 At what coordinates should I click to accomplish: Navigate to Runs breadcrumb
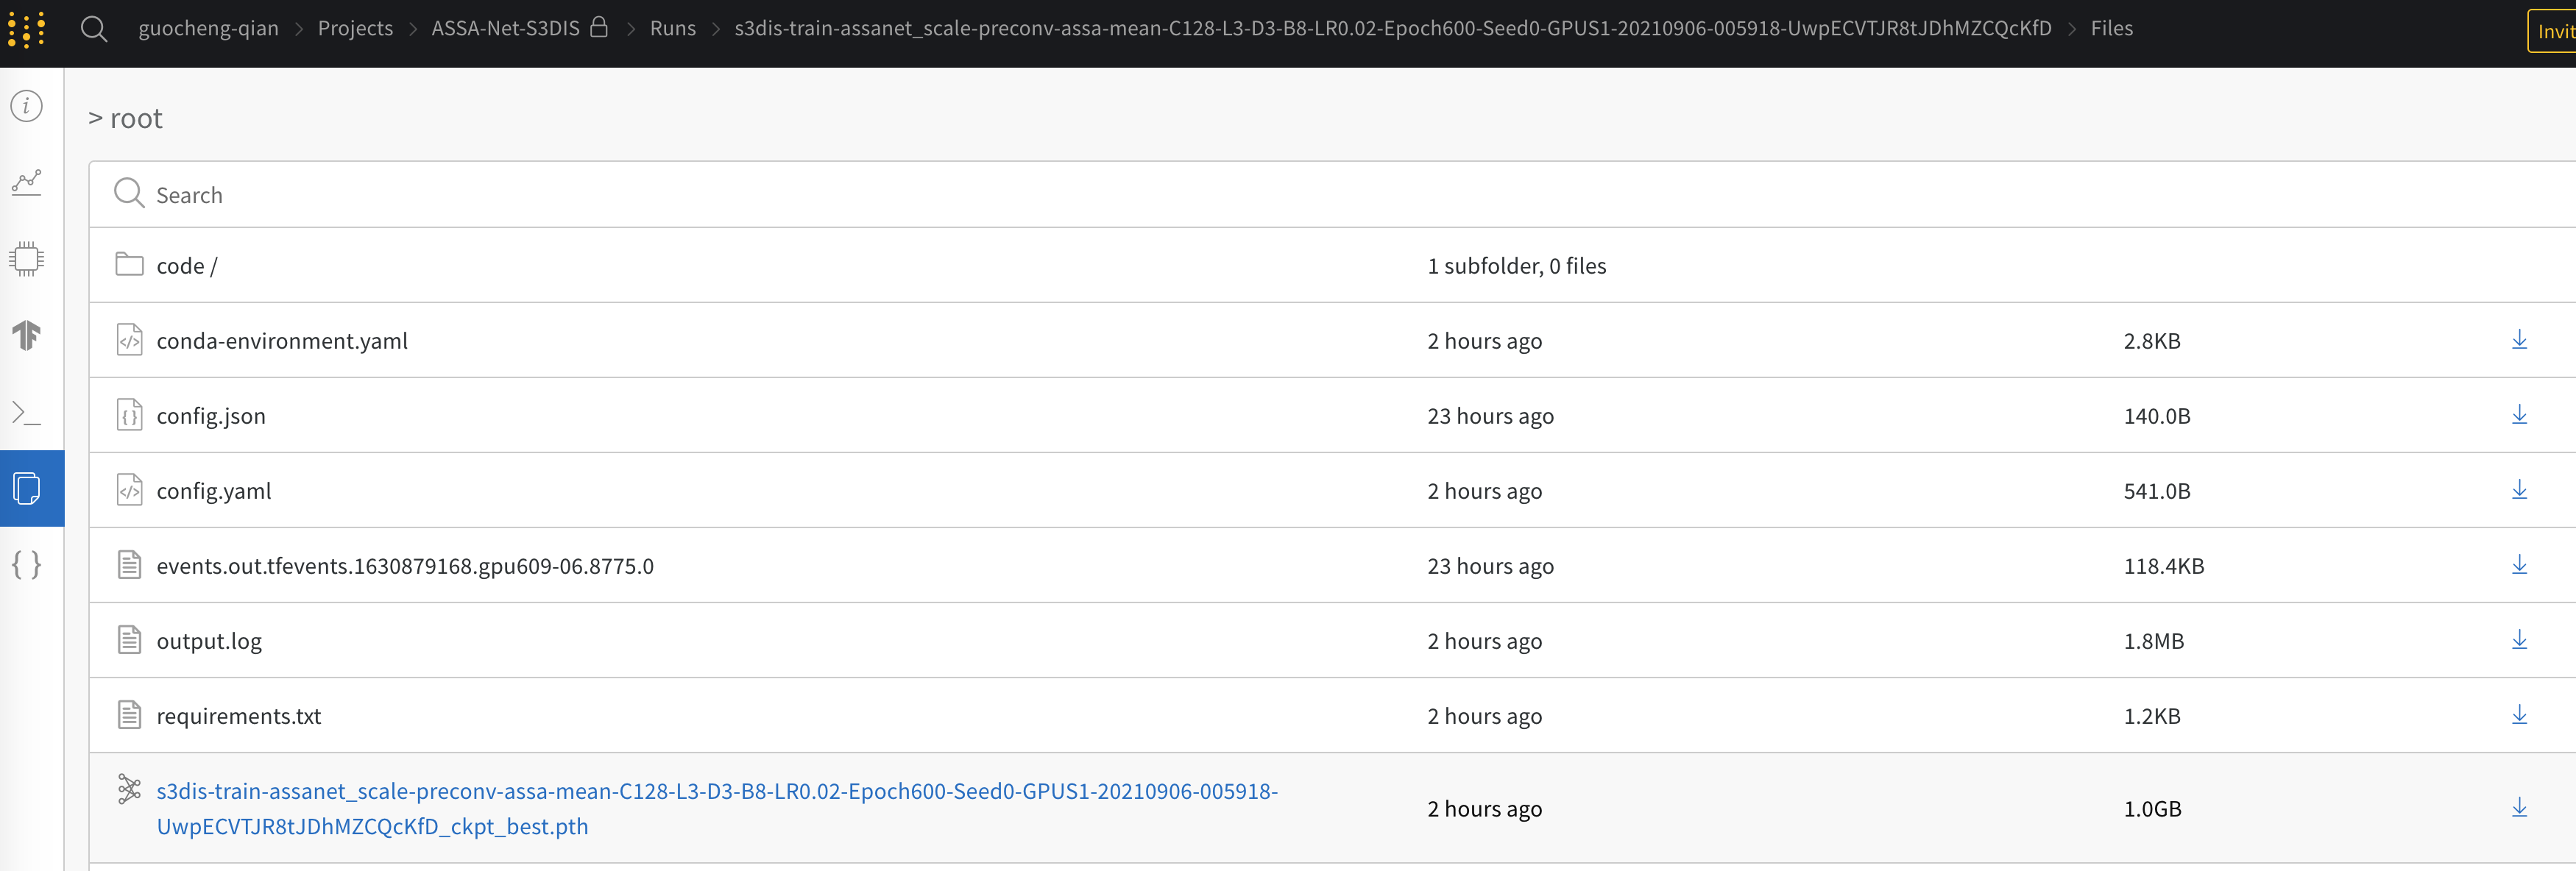pyautogui.click(x=672, y=29)
